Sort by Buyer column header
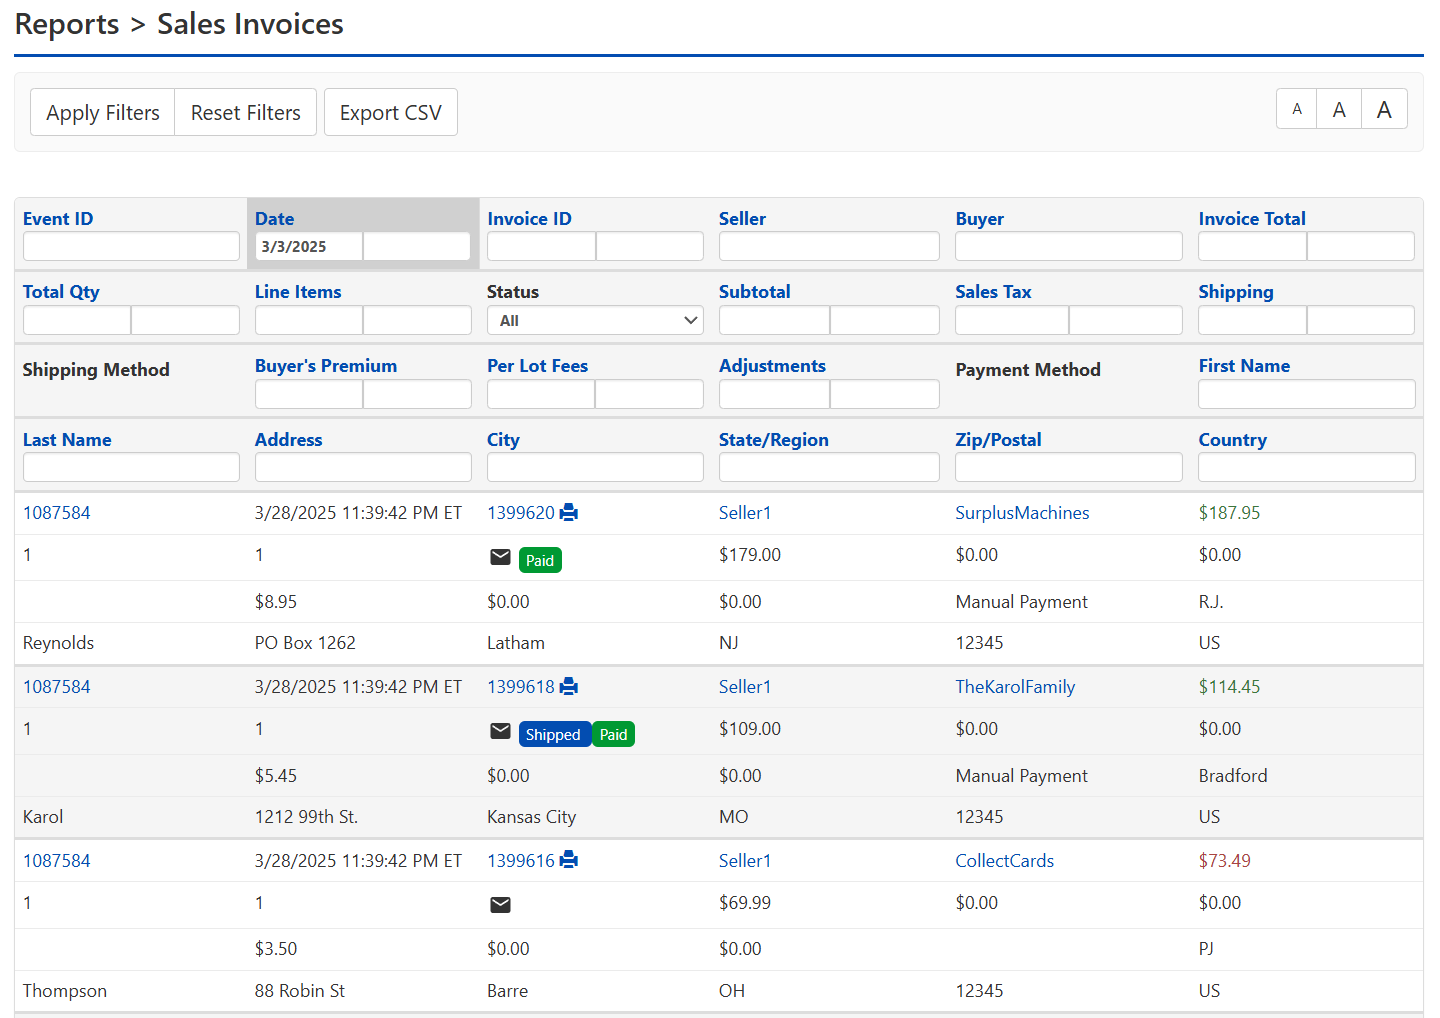 click(x=980, y=219)
